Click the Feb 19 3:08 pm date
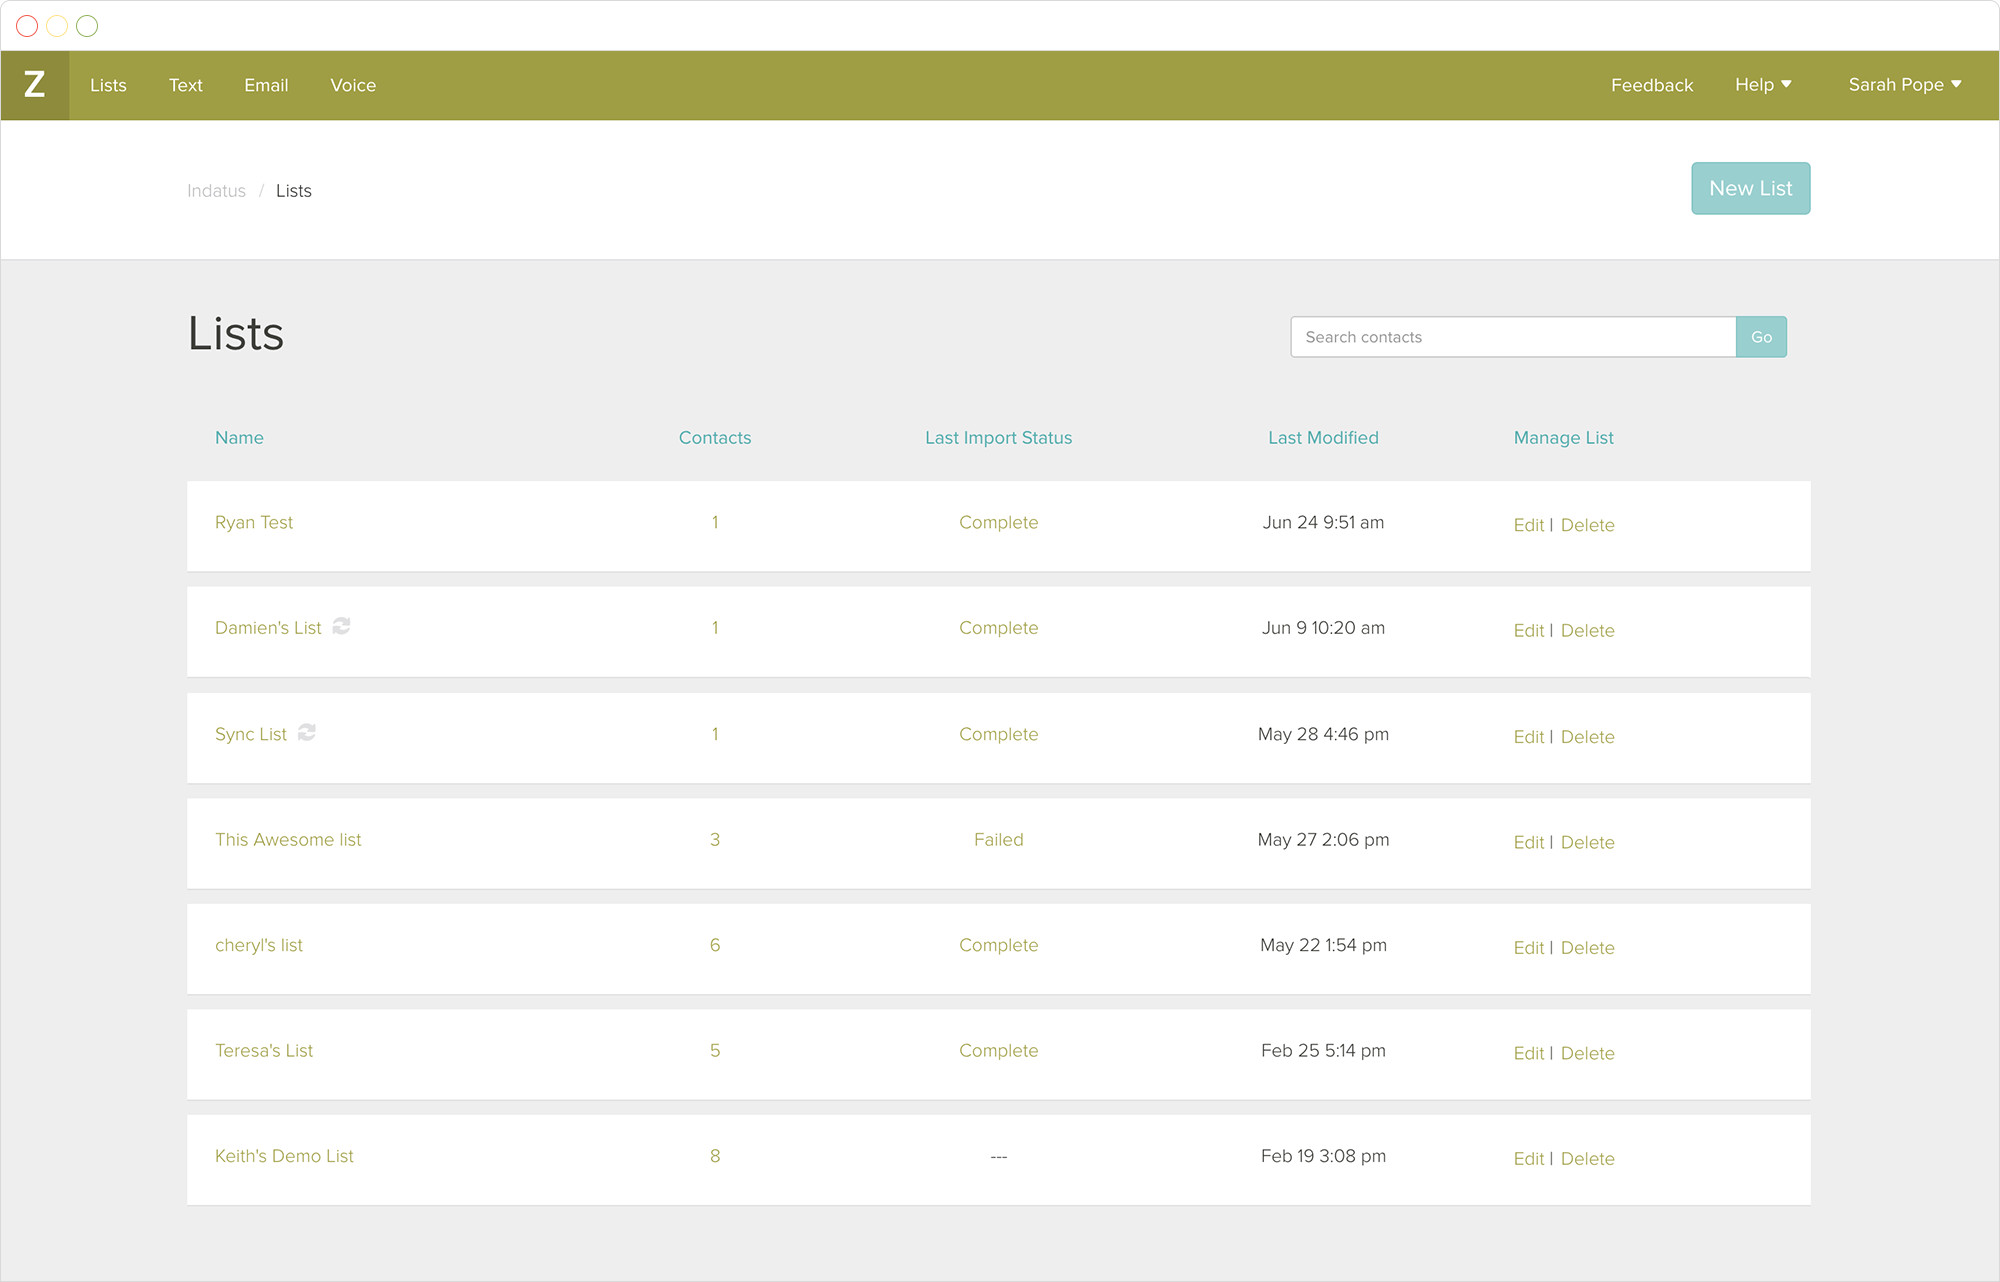 tap(1323, 1156)
